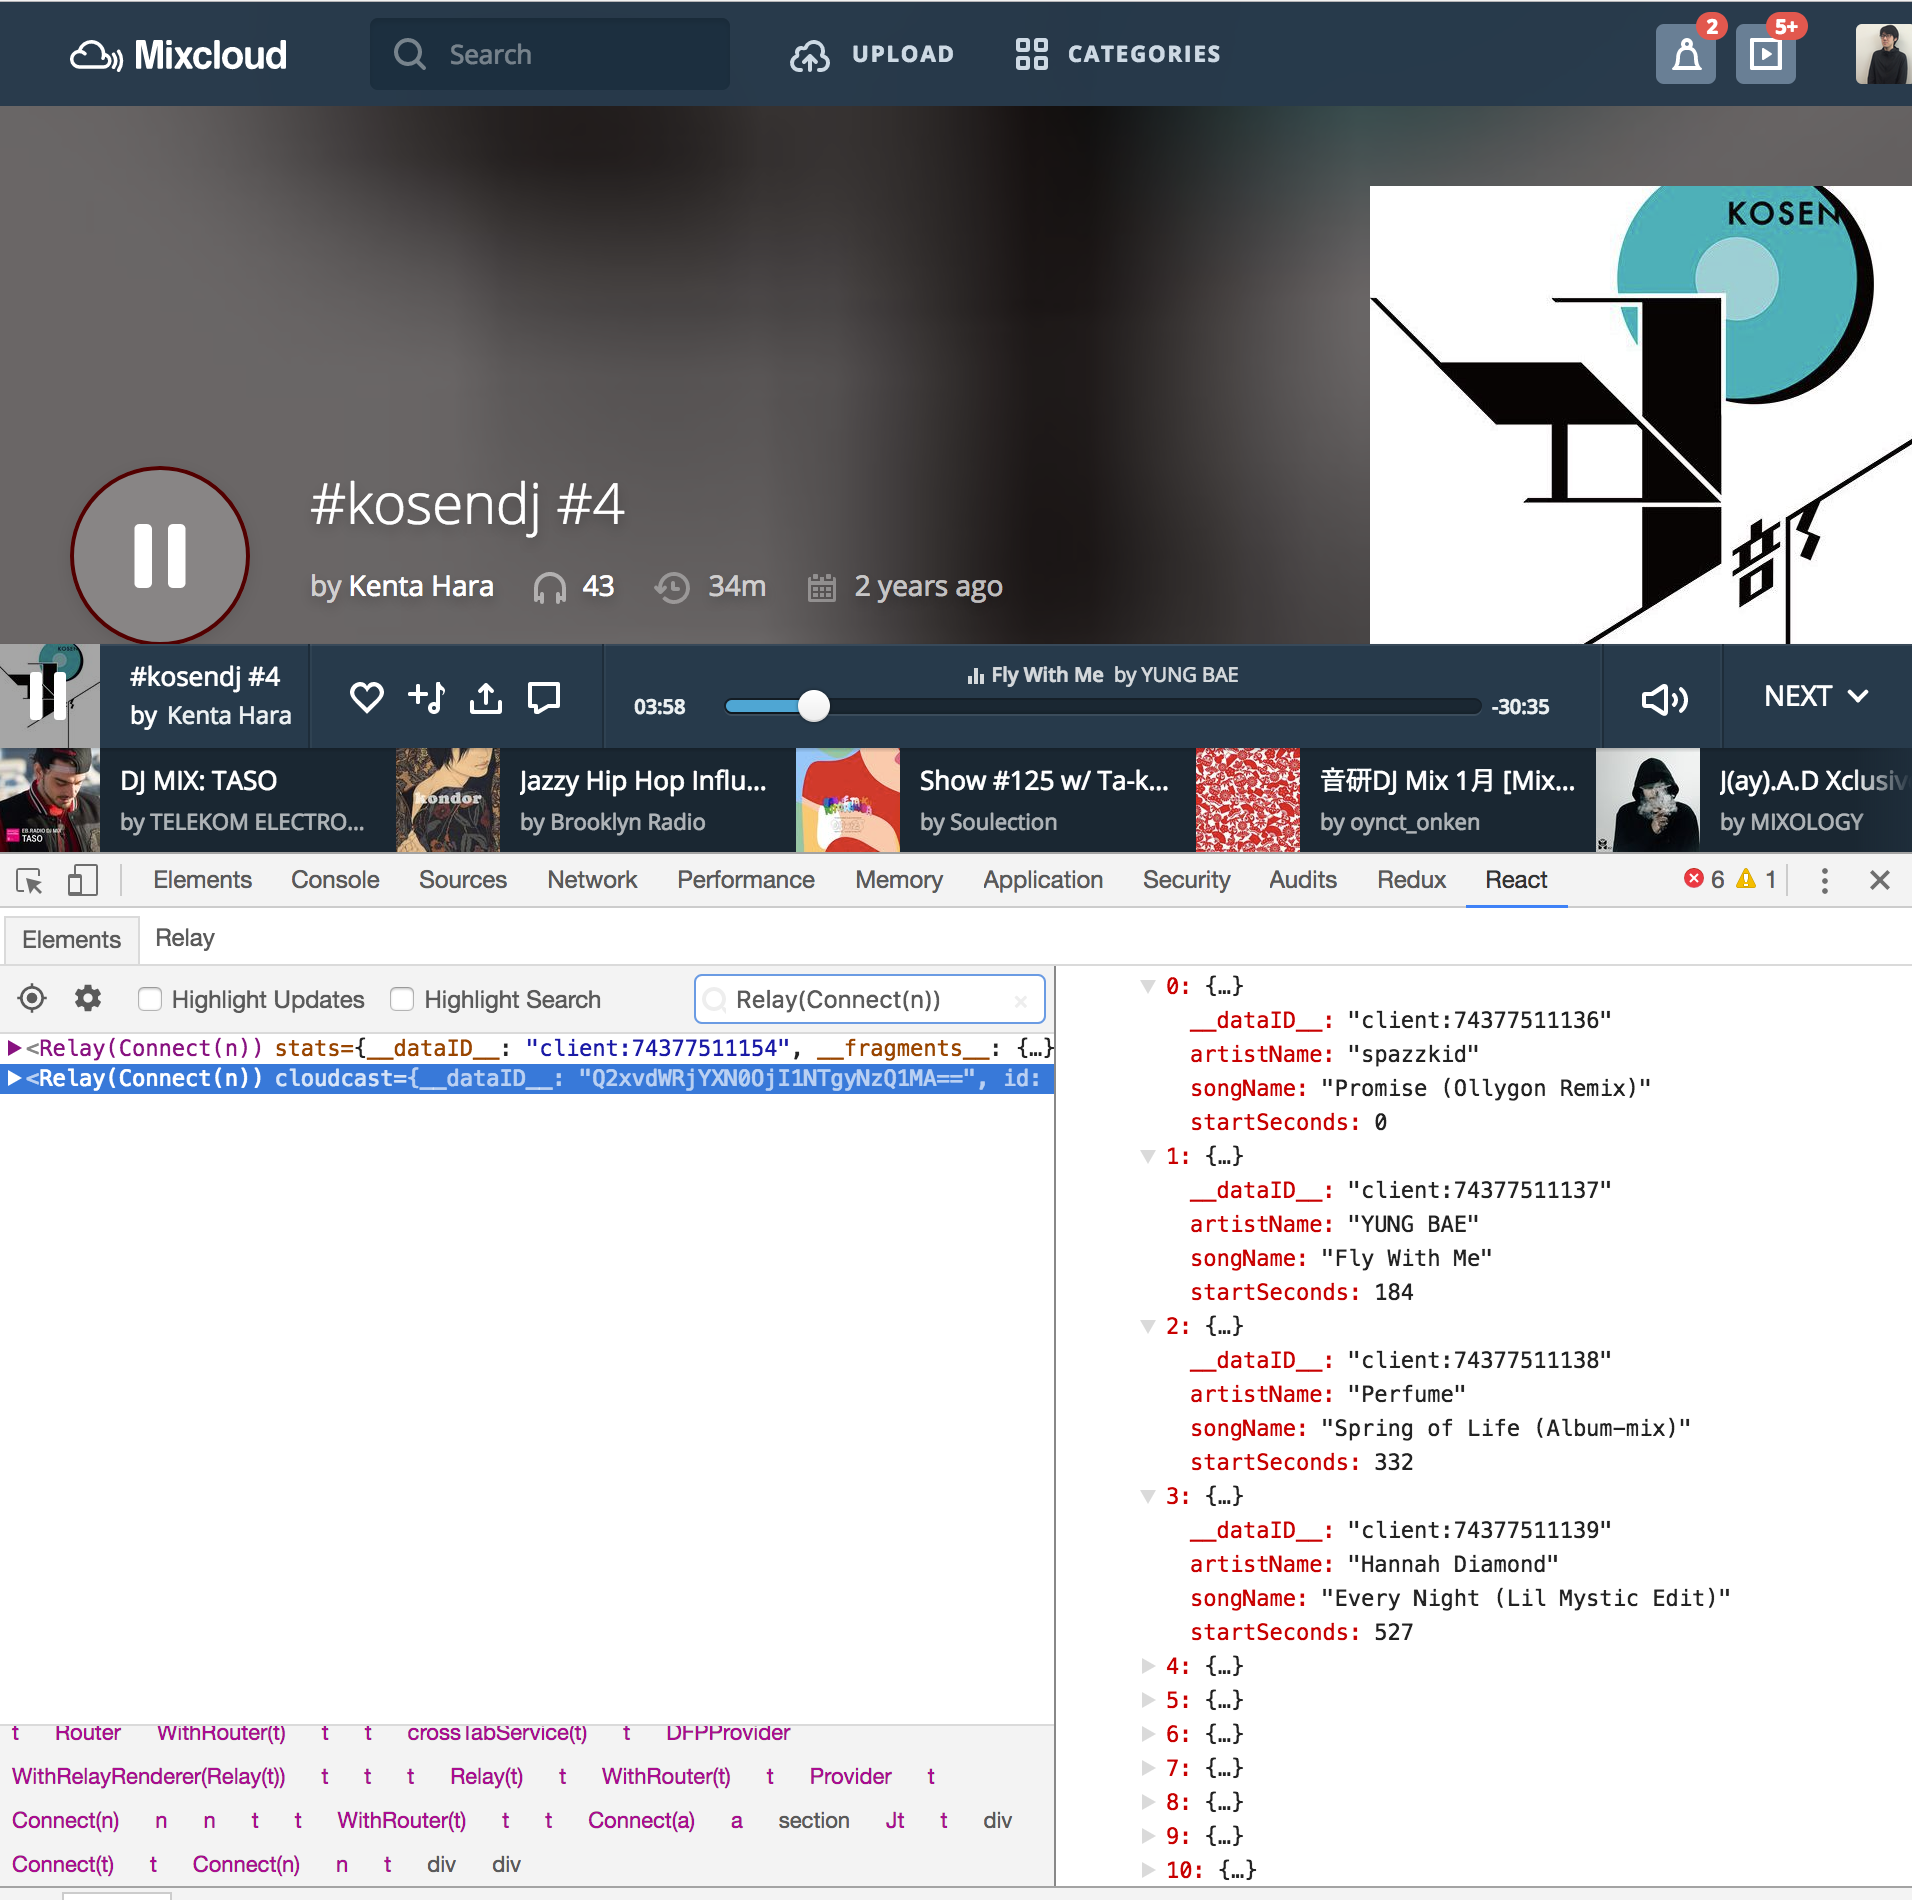Add show to playlist icon
This screenshot has width=1912, height=1900.
click(427, 697)
